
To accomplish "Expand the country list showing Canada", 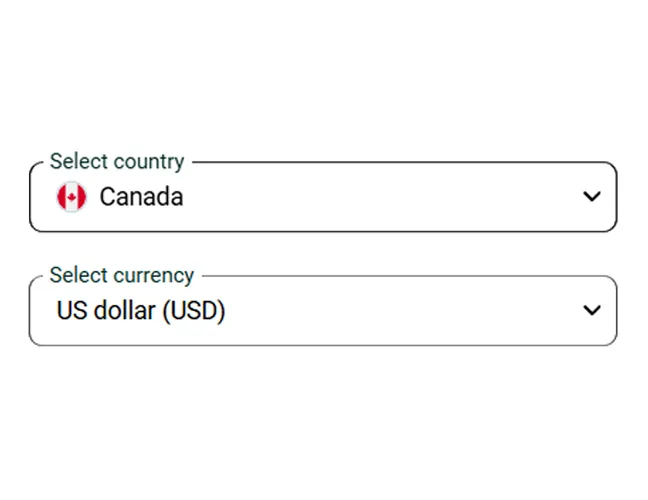I will click(322, 197).
